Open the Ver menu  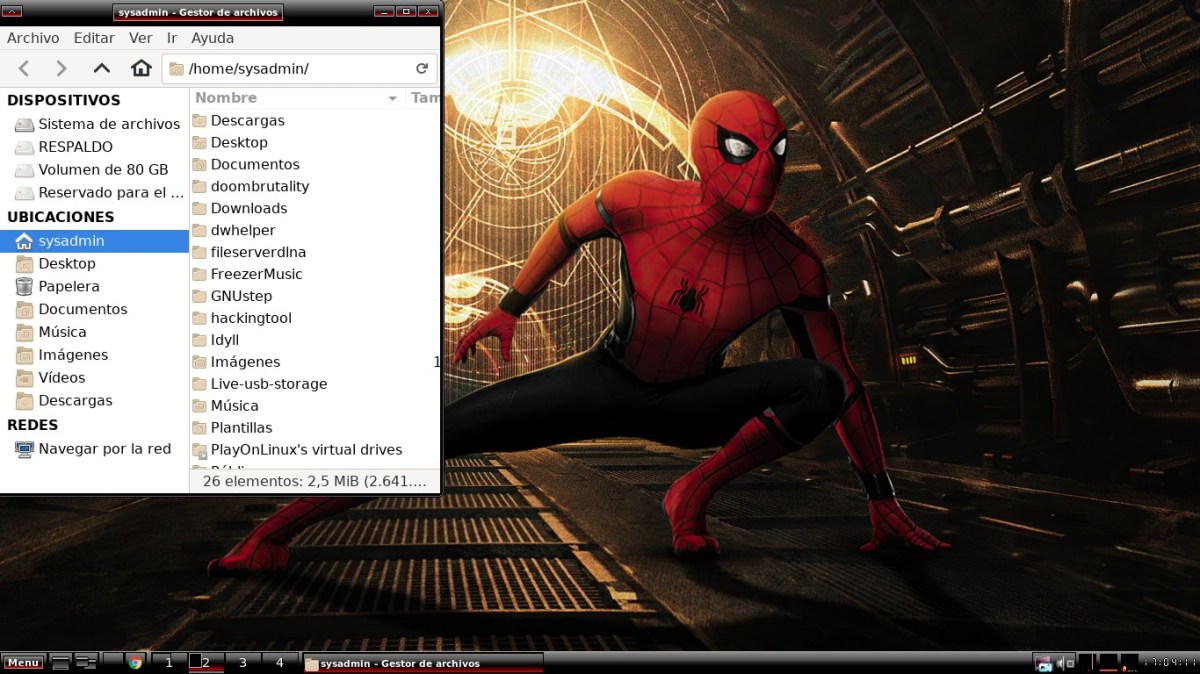click(141, 38)
